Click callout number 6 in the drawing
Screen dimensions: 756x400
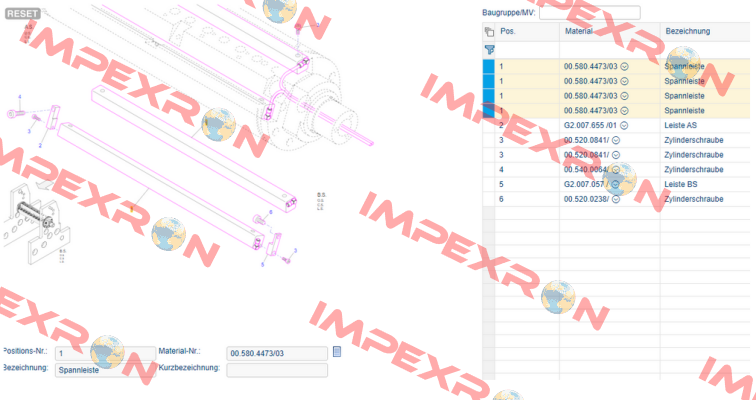coord(270,212)
